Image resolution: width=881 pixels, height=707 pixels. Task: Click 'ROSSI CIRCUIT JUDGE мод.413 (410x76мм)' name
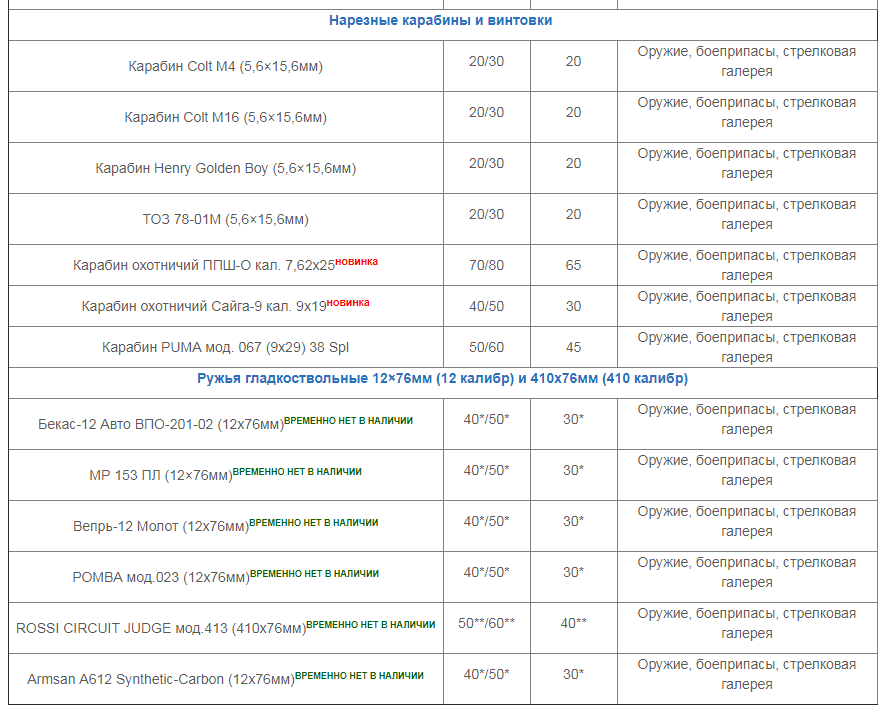(x=161, y=628)
